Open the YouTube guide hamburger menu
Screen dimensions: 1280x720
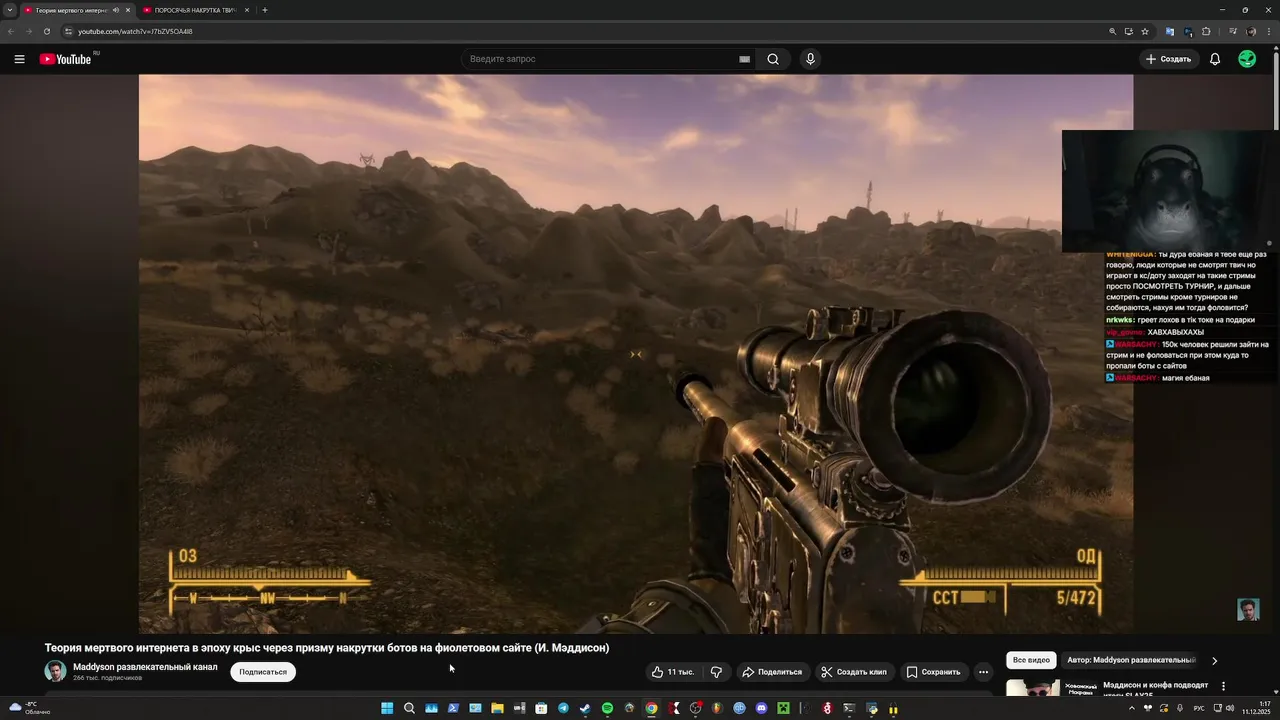(x=19, y=59)
